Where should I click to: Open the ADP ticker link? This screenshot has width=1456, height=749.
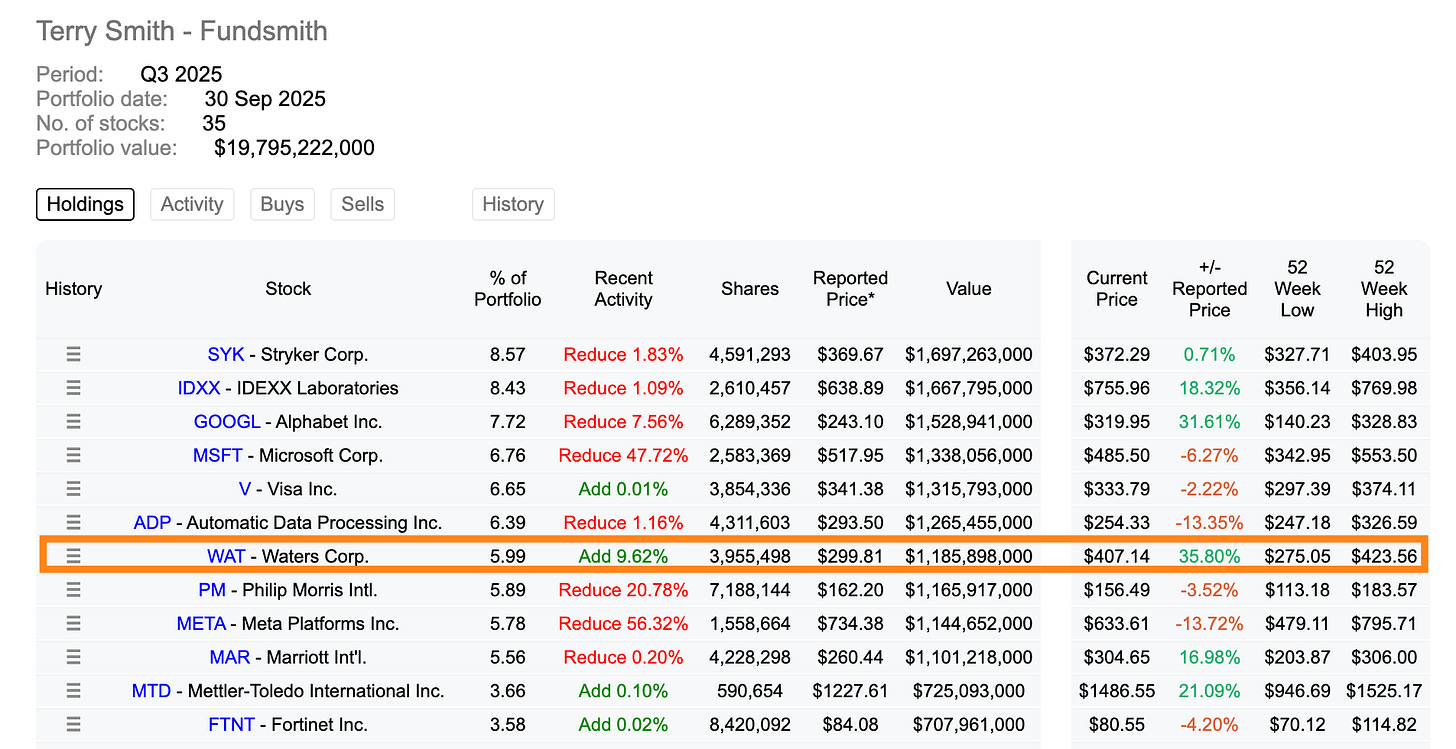pyautogui.click(x=152, y=523)
